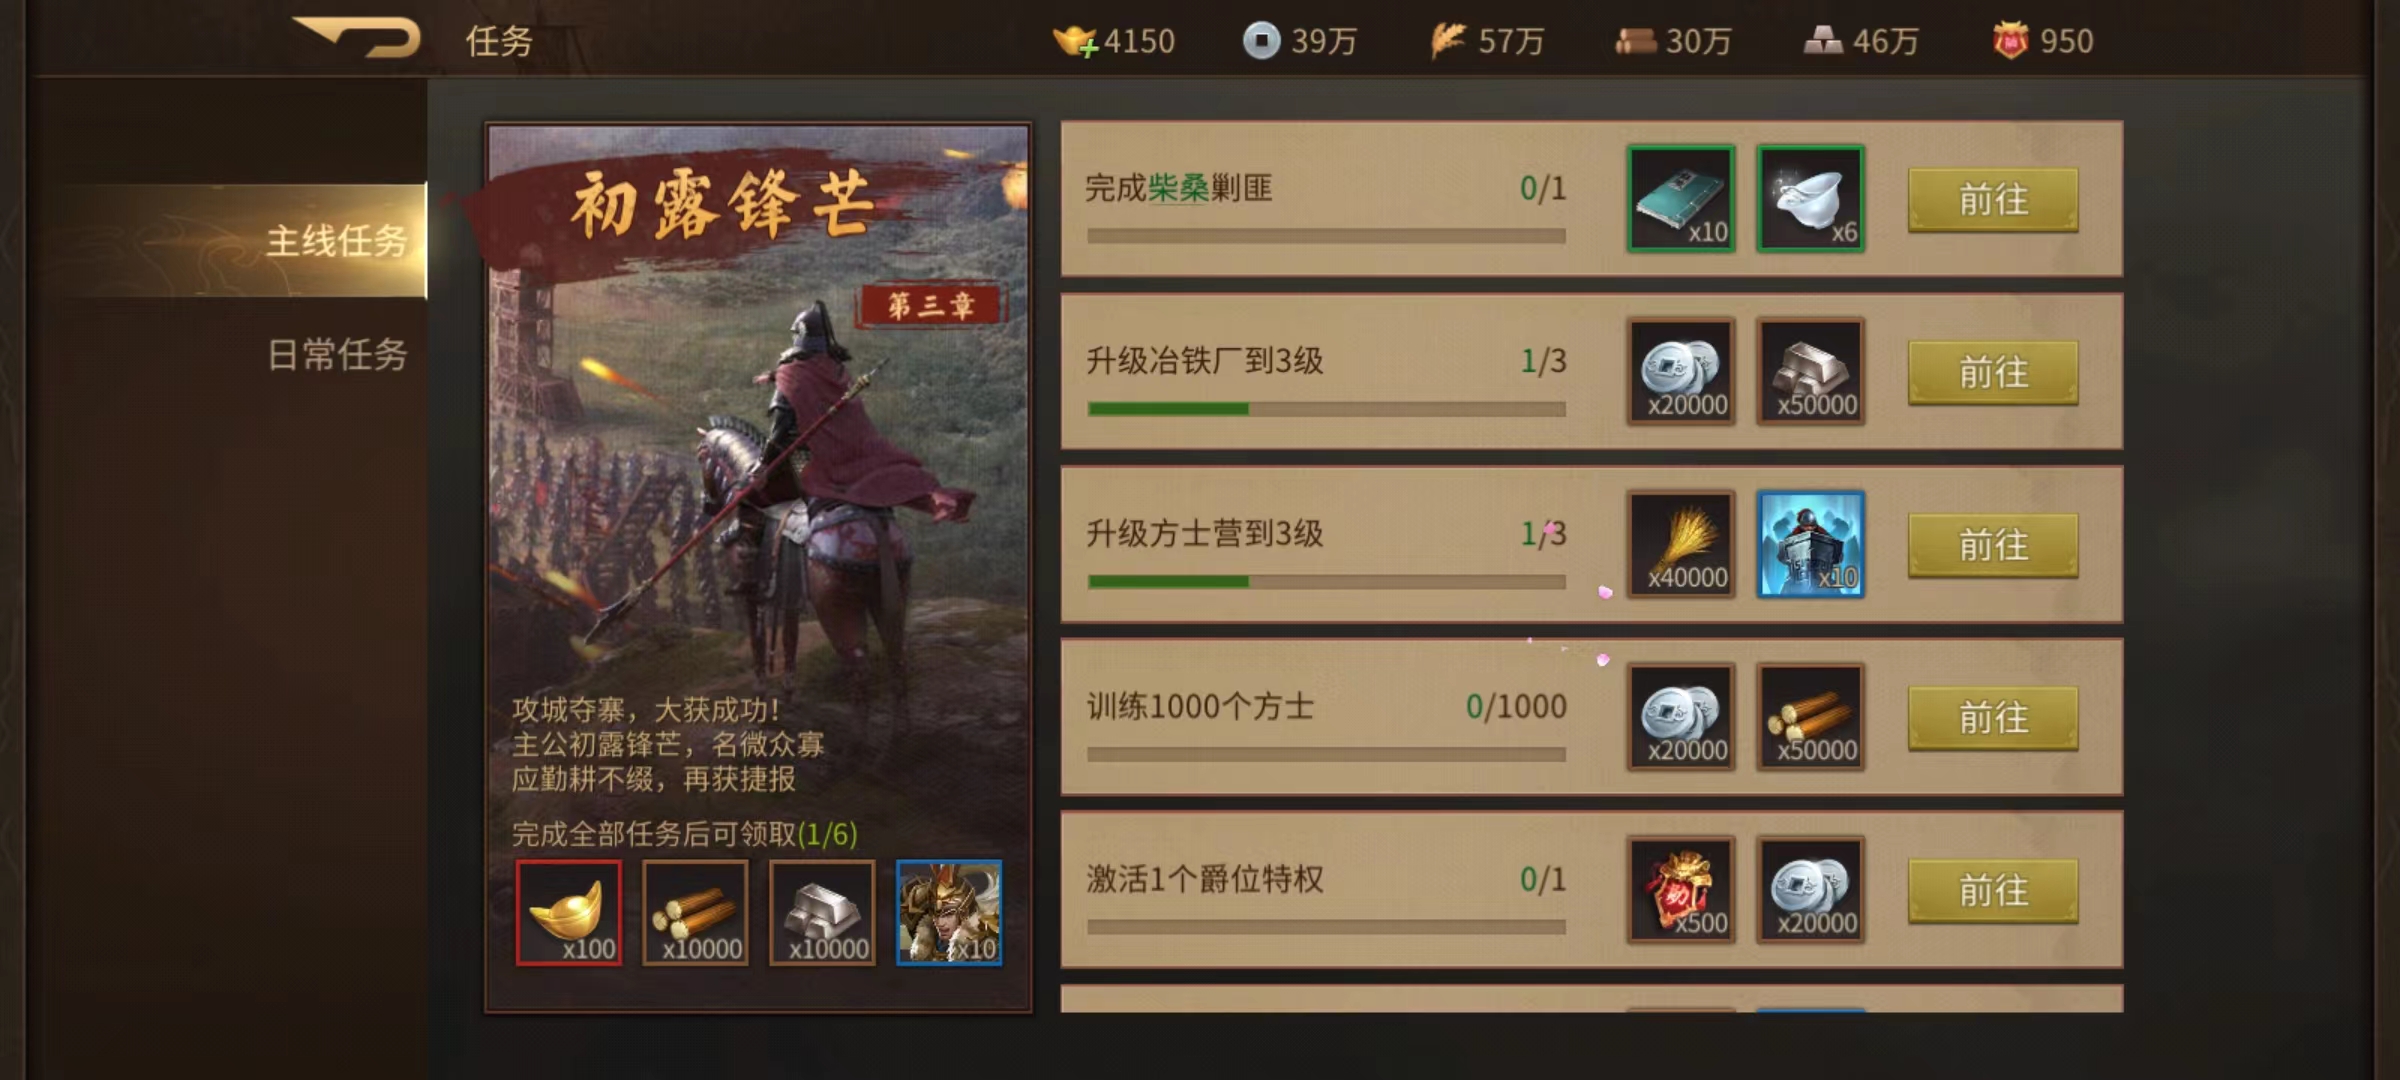View the hero portrait x10 chapter reward

(x=949, y=912)
